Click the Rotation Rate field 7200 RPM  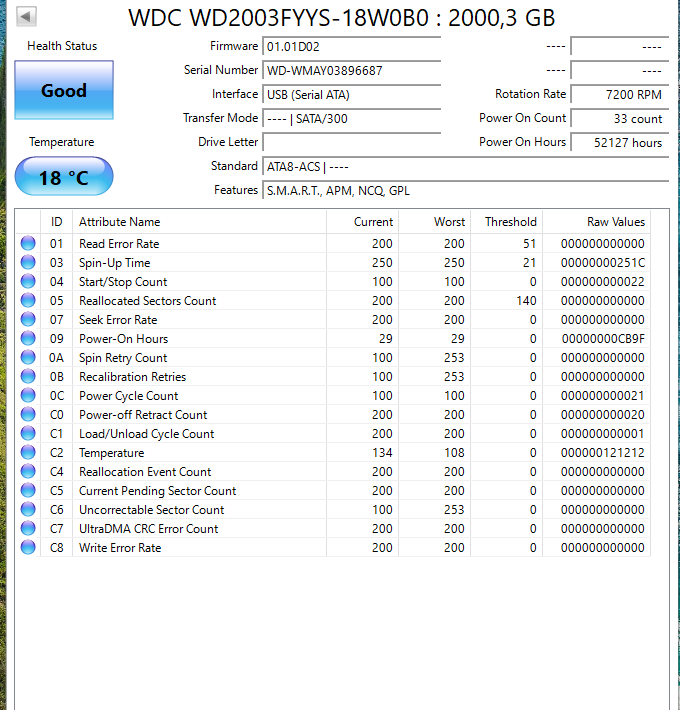(620, 95)
